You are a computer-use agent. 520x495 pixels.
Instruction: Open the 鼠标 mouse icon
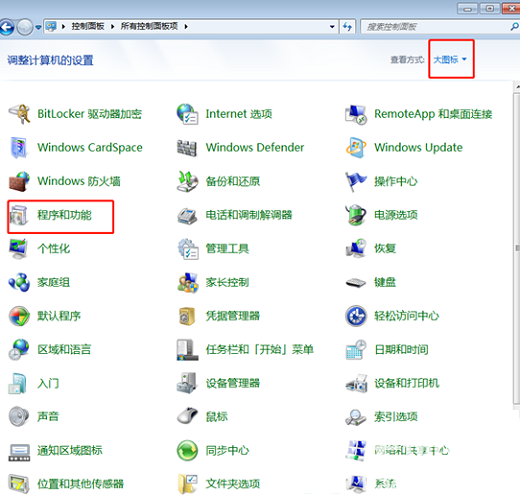187,416
